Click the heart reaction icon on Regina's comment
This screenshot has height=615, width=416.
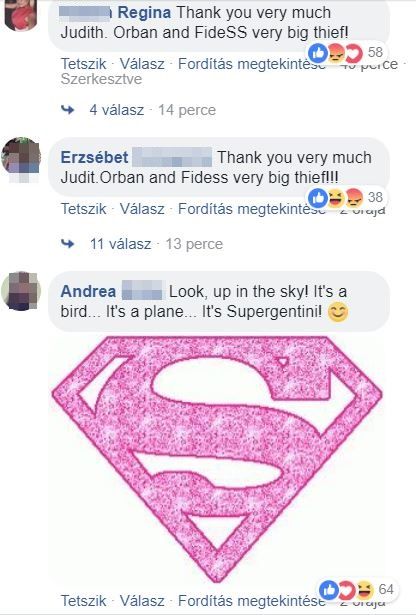pyautogui.click(x=354, y=53)
